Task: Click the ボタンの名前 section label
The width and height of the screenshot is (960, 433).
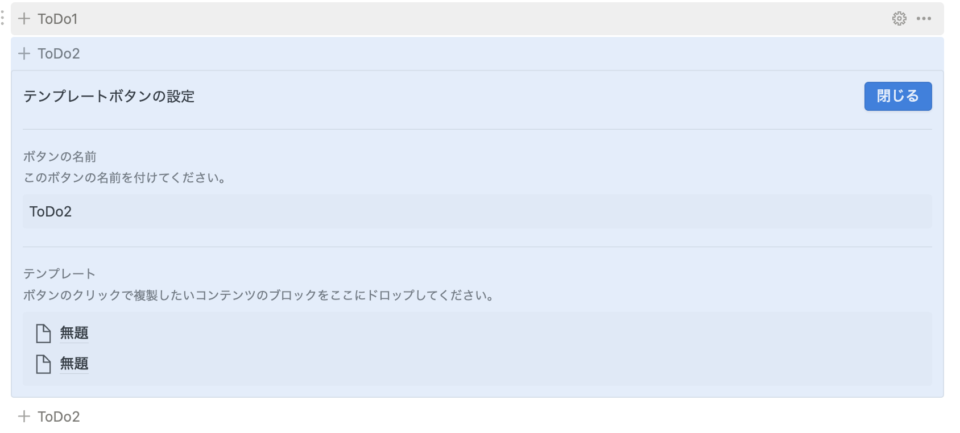Action: tap(60, 157)
